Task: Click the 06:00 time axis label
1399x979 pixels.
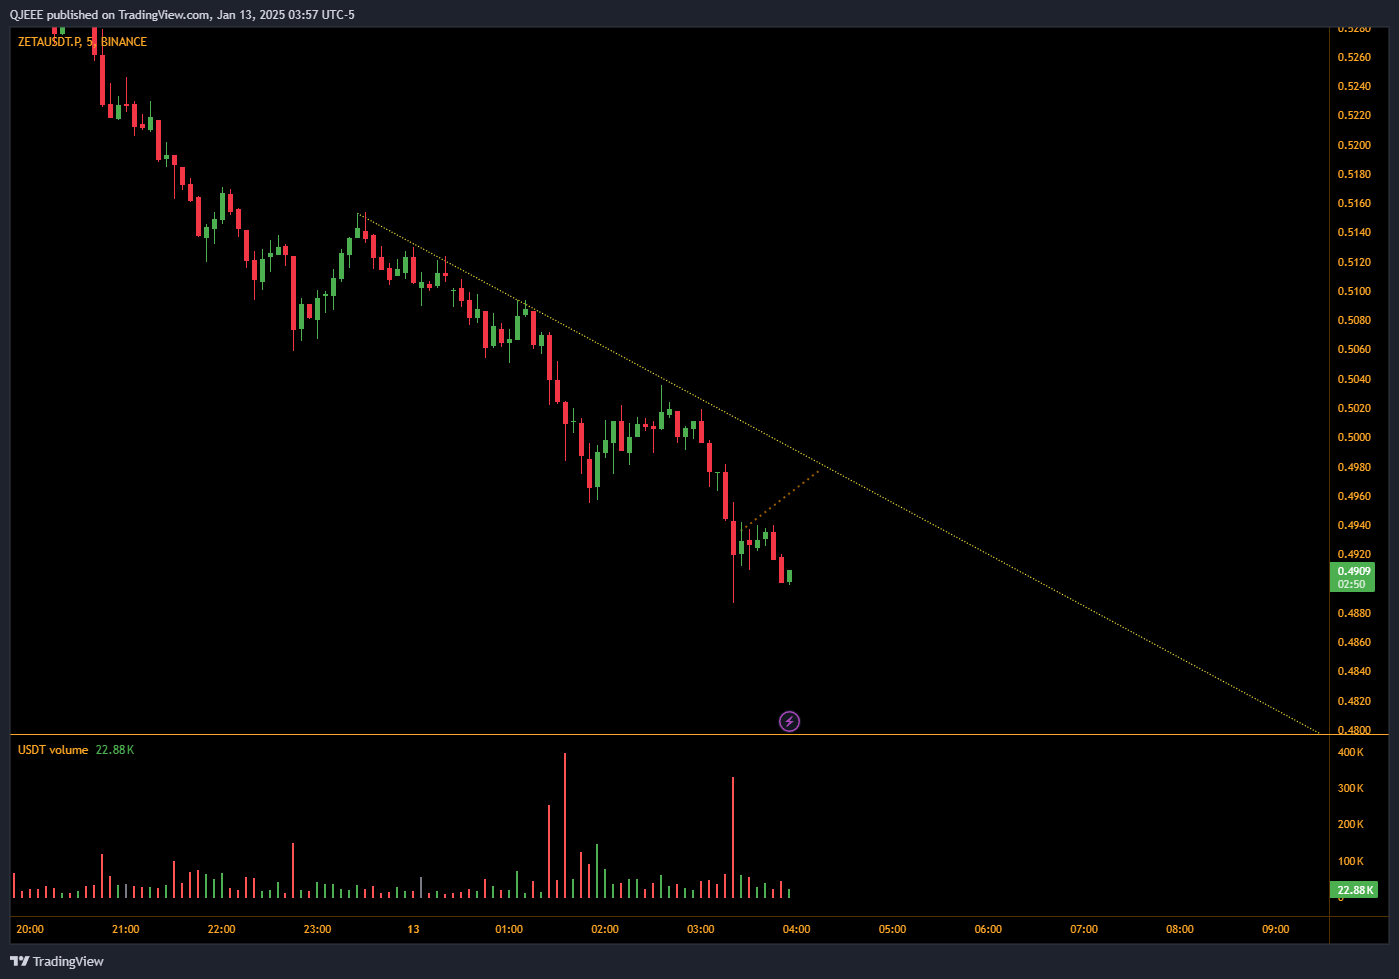Action: click(x=988, y=929)
